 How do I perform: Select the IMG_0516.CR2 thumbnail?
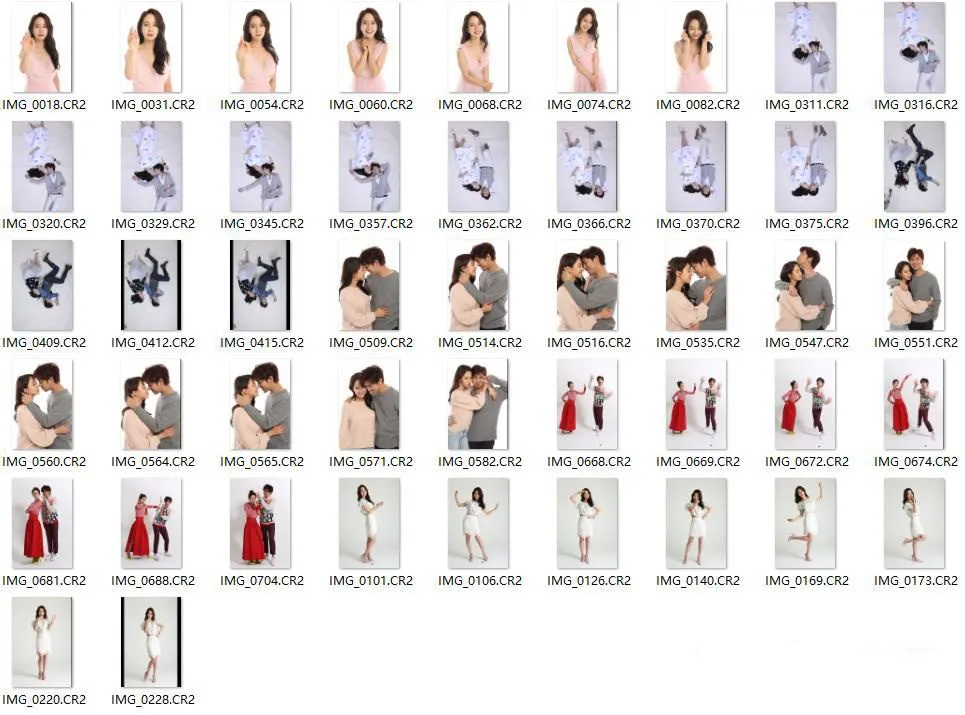[587, 286]
